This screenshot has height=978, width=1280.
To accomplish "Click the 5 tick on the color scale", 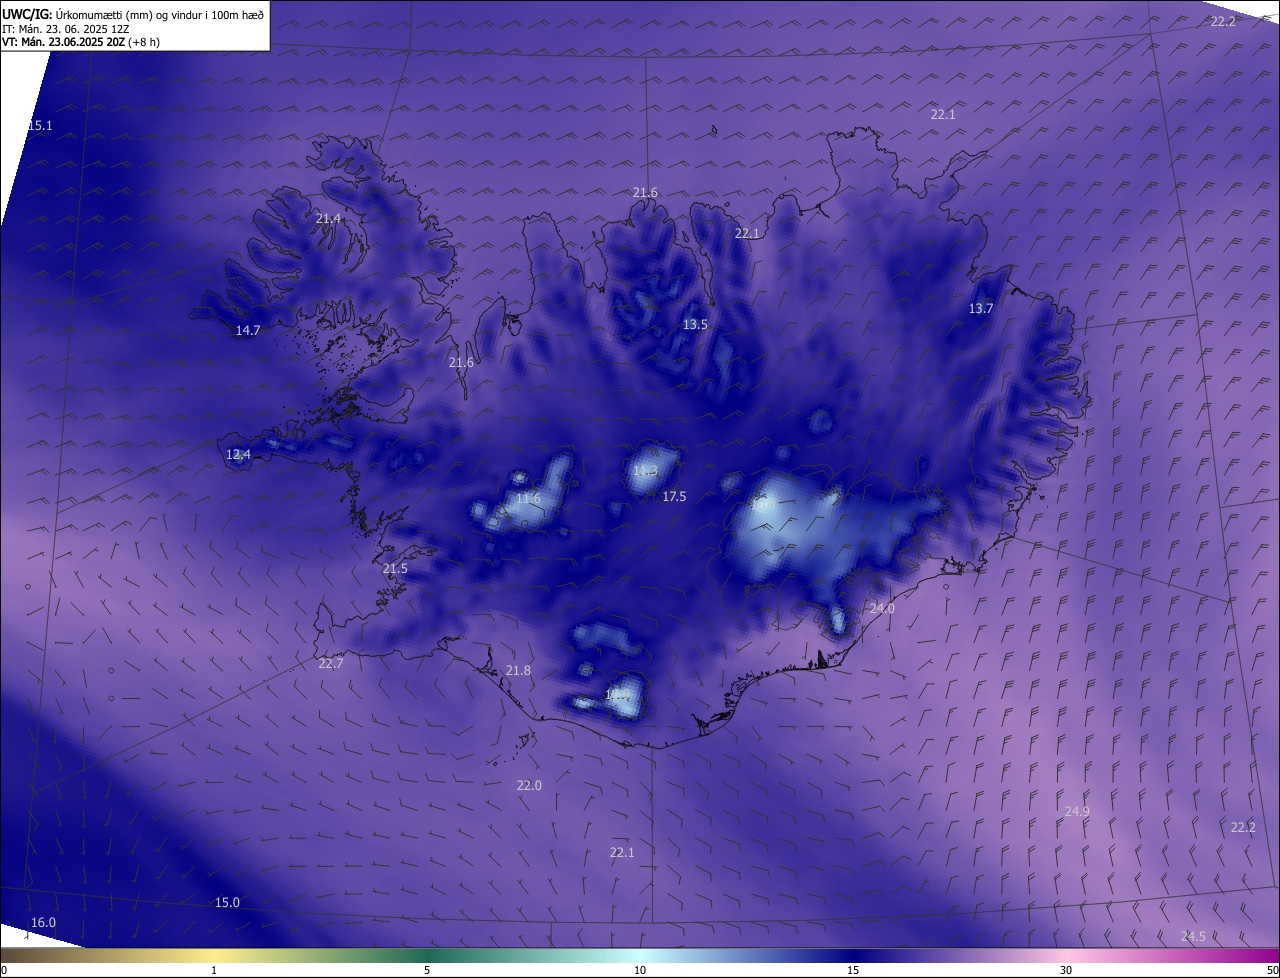I will click(427, 970).
